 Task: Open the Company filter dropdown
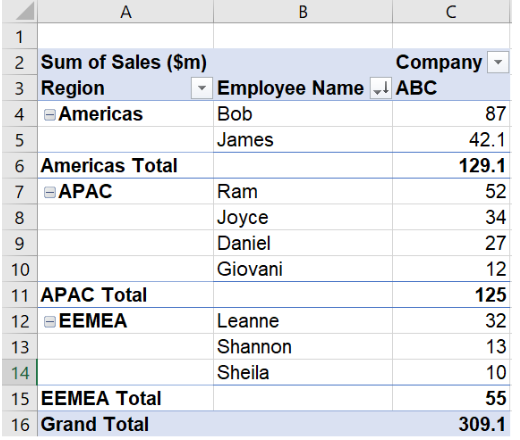498,62
